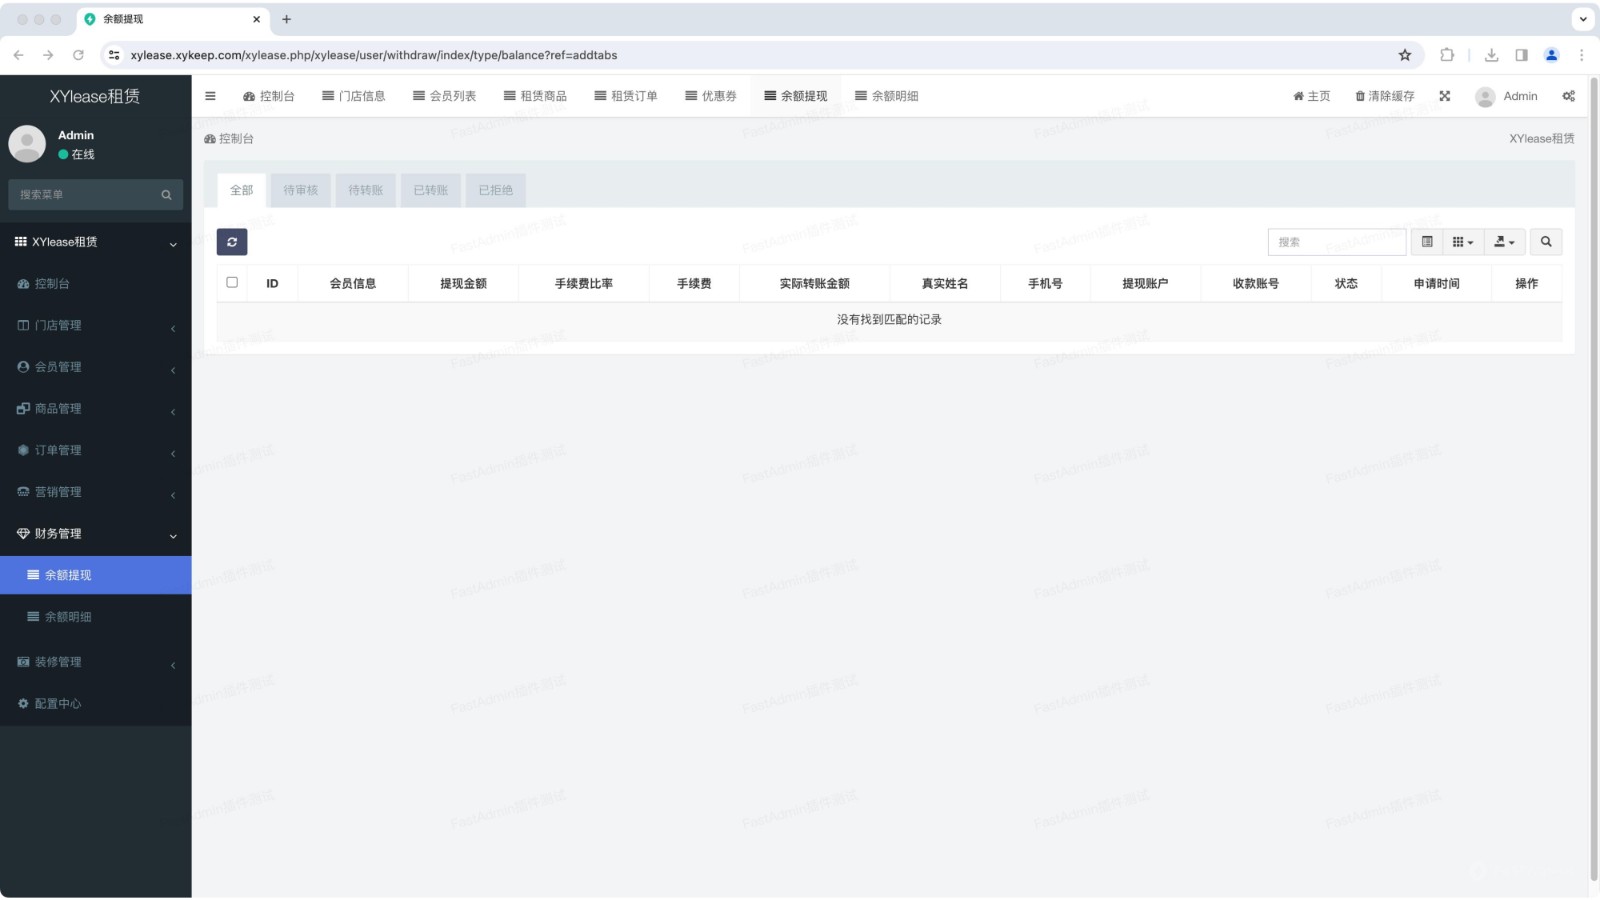Image resolution: width=1600 pixels, height=900 pixels.
Task: Open the Admin user menu at top right
Action: point(1507,96)
